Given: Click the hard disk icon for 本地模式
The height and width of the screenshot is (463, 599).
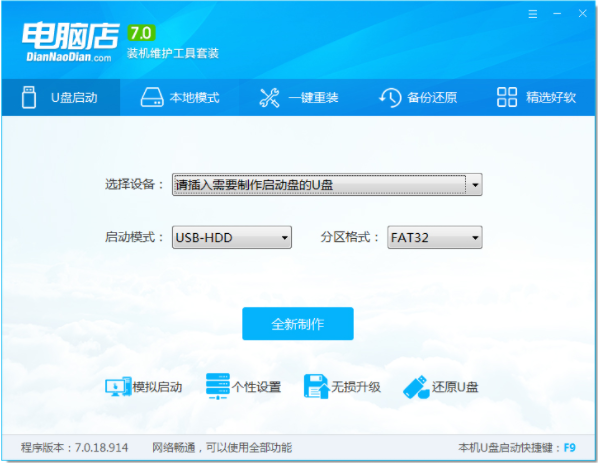Looking at the screenshot, I should click(x=152, y=97).
